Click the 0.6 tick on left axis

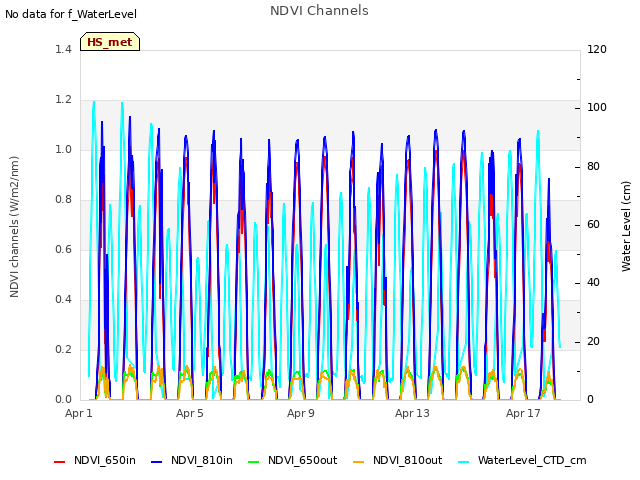(x=63, y=249)
